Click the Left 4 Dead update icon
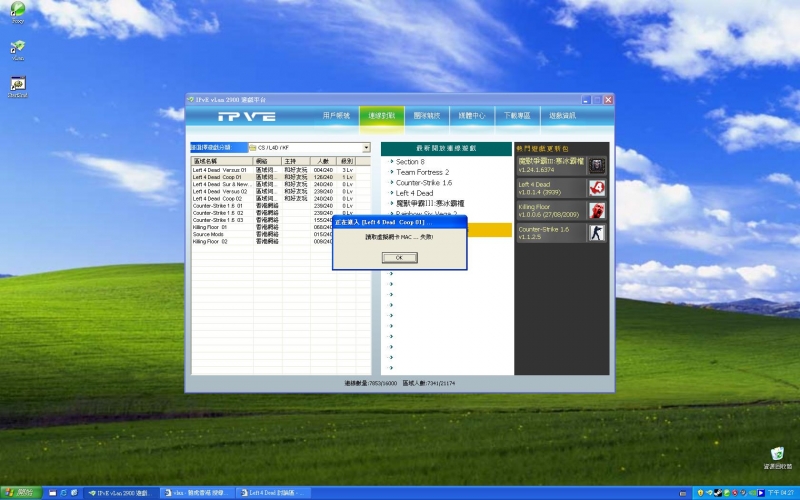The image size is (800, 500). pos(596,188)
